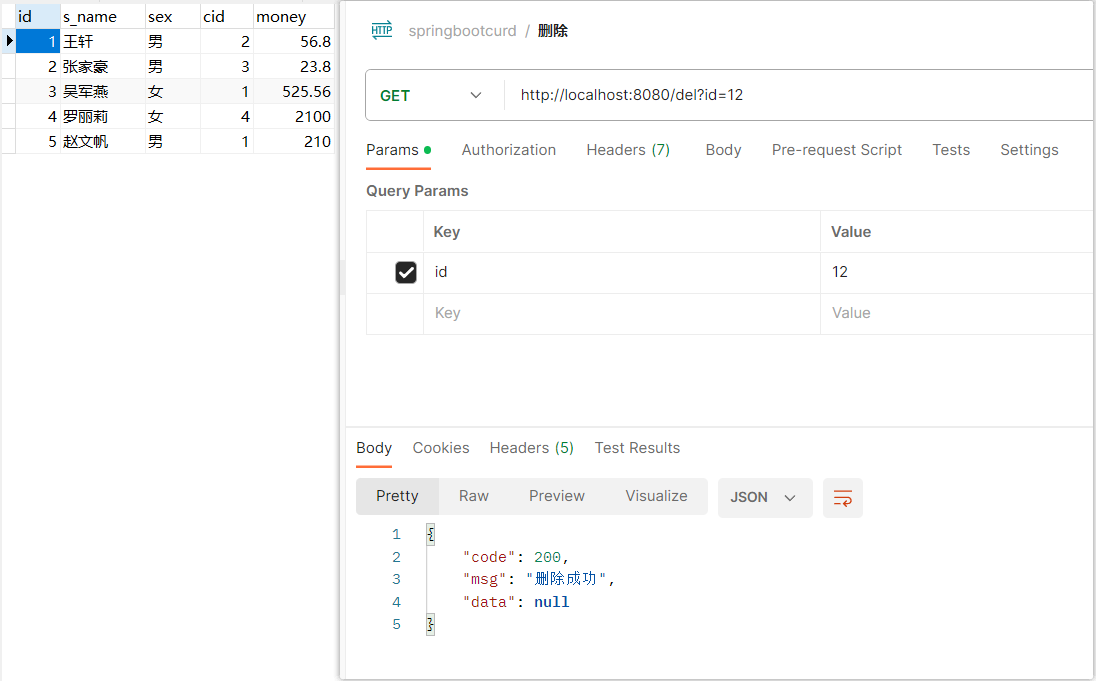Click the empty Key placeholder field
This screenshot has width=1096, height=681.
tap(620, 313)
